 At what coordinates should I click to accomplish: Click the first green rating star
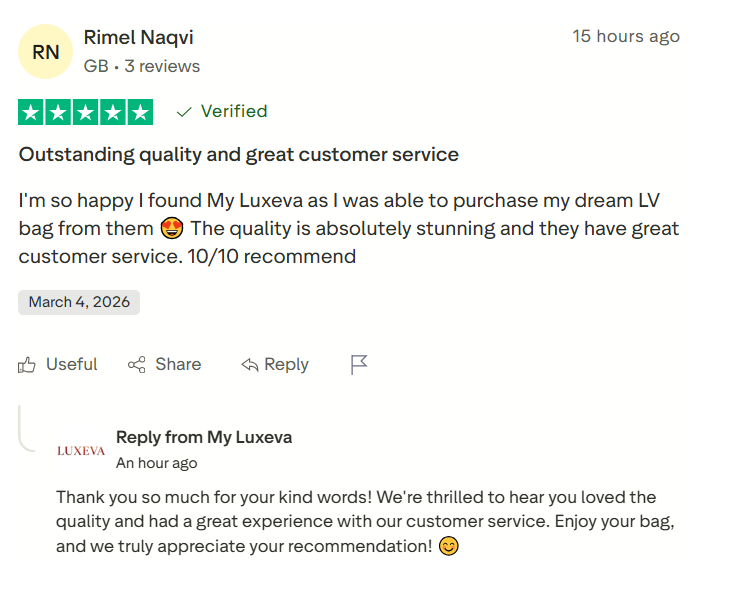[31, 112]
